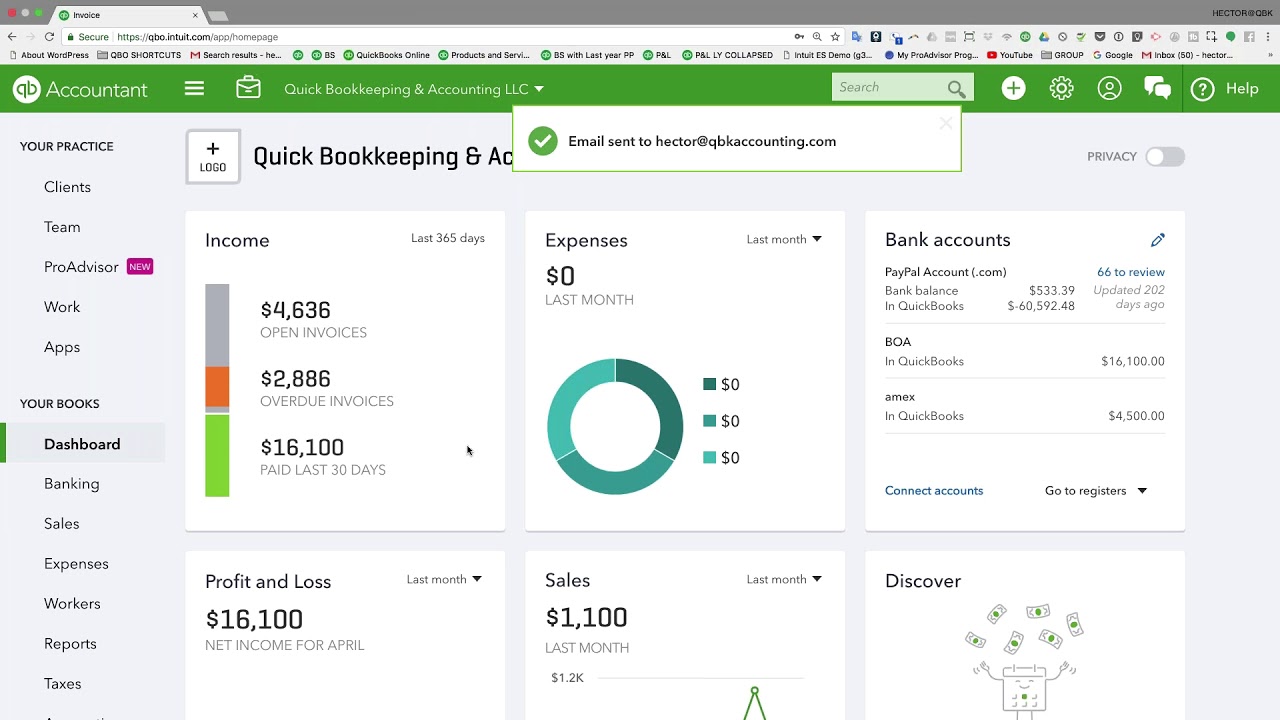
Task: Go back in browser history
Action: (12, 37)
